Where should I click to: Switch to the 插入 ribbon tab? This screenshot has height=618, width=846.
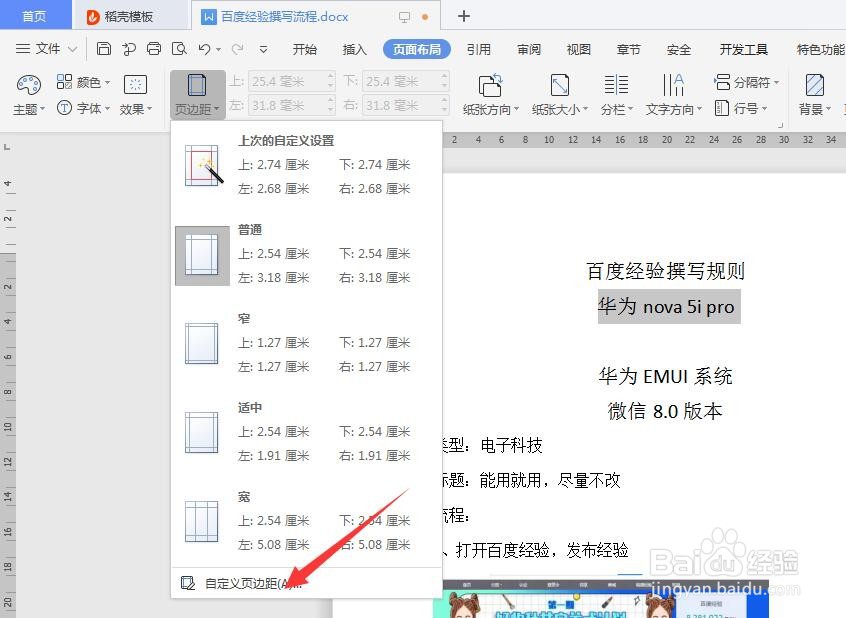click(354, 50)
